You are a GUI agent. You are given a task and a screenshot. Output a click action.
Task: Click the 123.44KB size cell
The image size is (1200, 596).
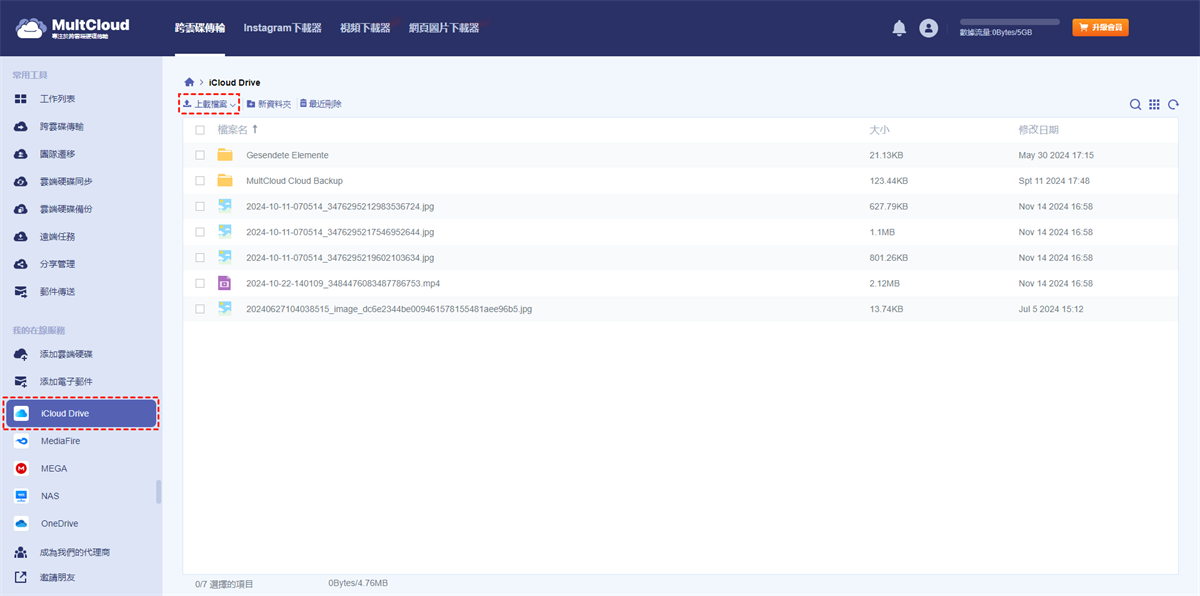pos(889,181)
